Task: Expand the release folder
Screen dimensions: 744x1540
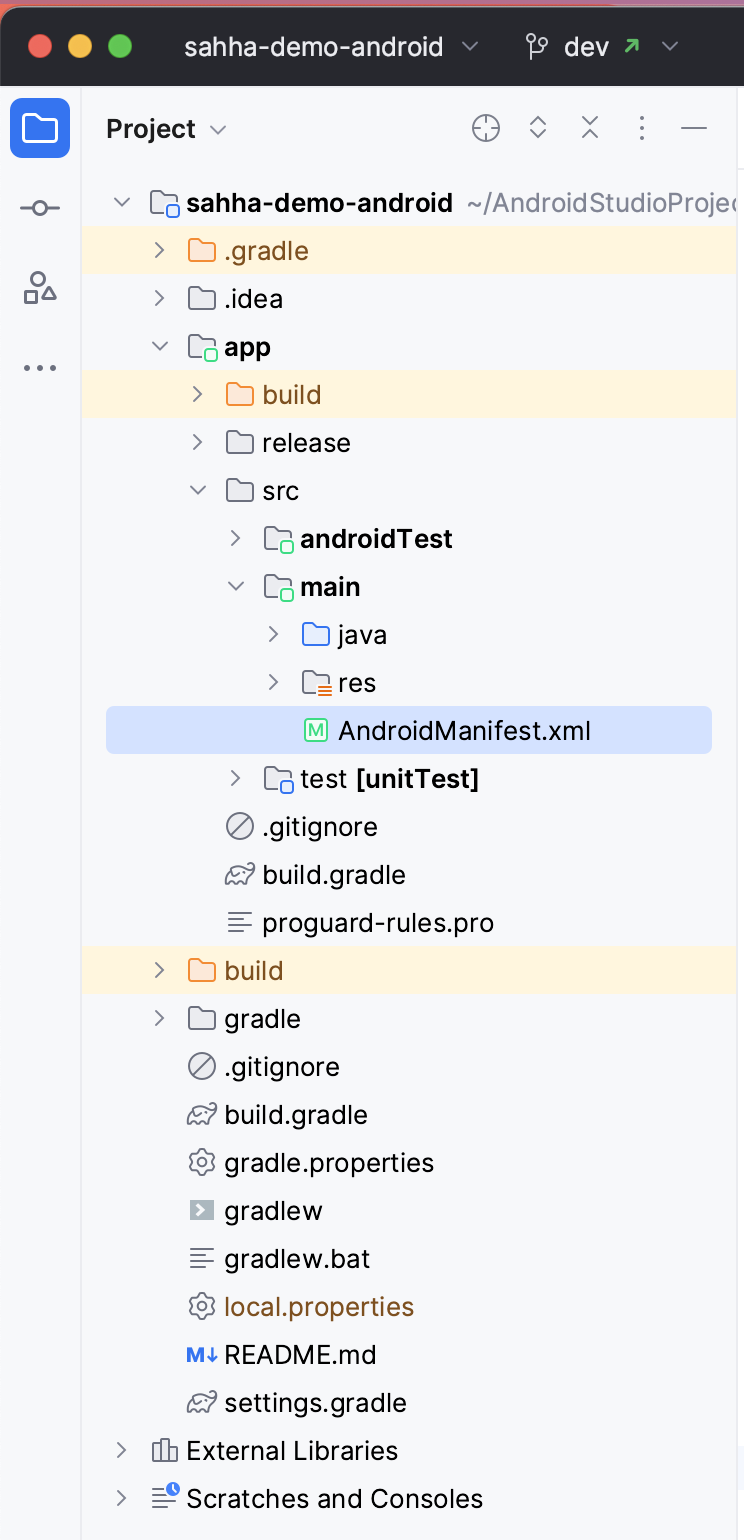Action: pyautogui.click(x=197, y=442)
